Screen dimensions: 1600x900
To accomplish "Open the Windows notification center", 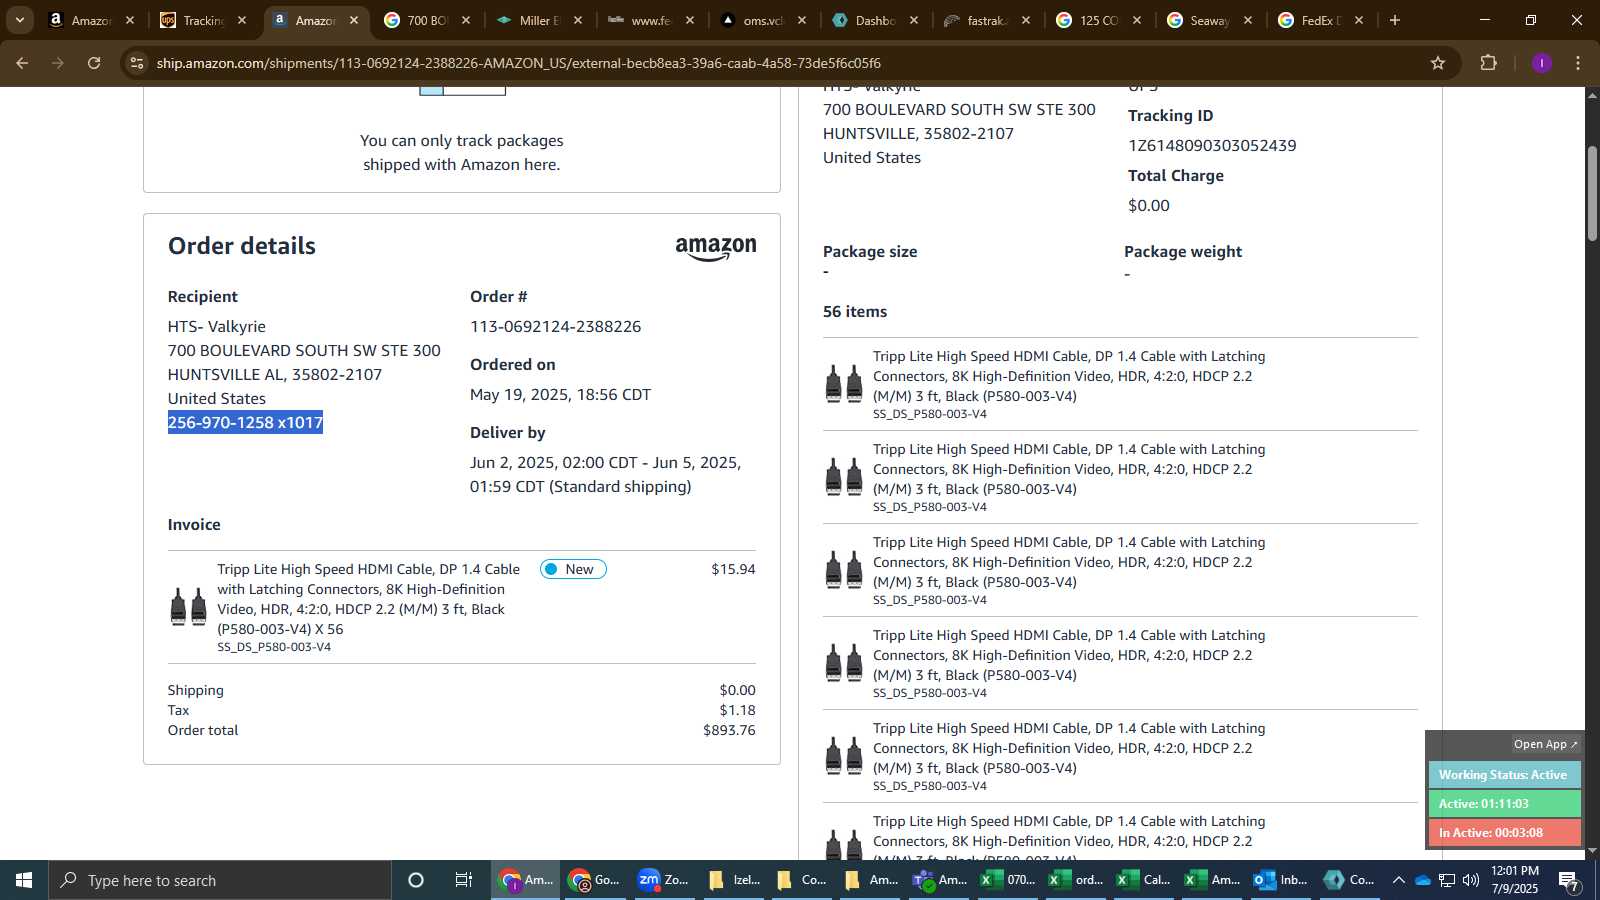I will coord(1570,881).
